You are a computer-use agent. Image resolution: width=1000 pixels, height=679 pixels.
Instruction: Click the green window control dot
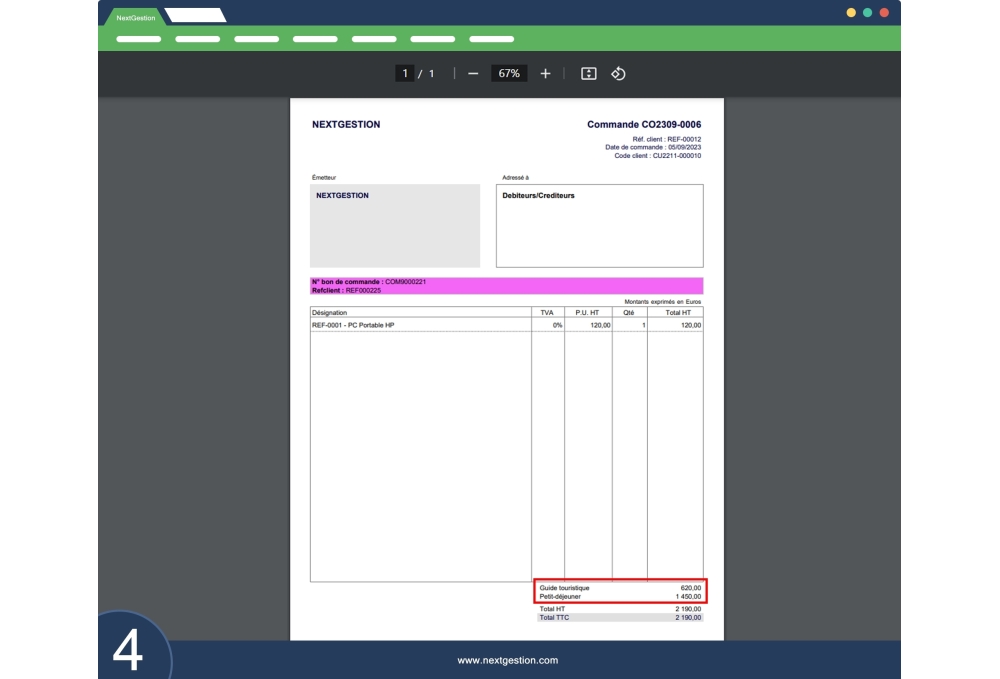pos(867,13)
